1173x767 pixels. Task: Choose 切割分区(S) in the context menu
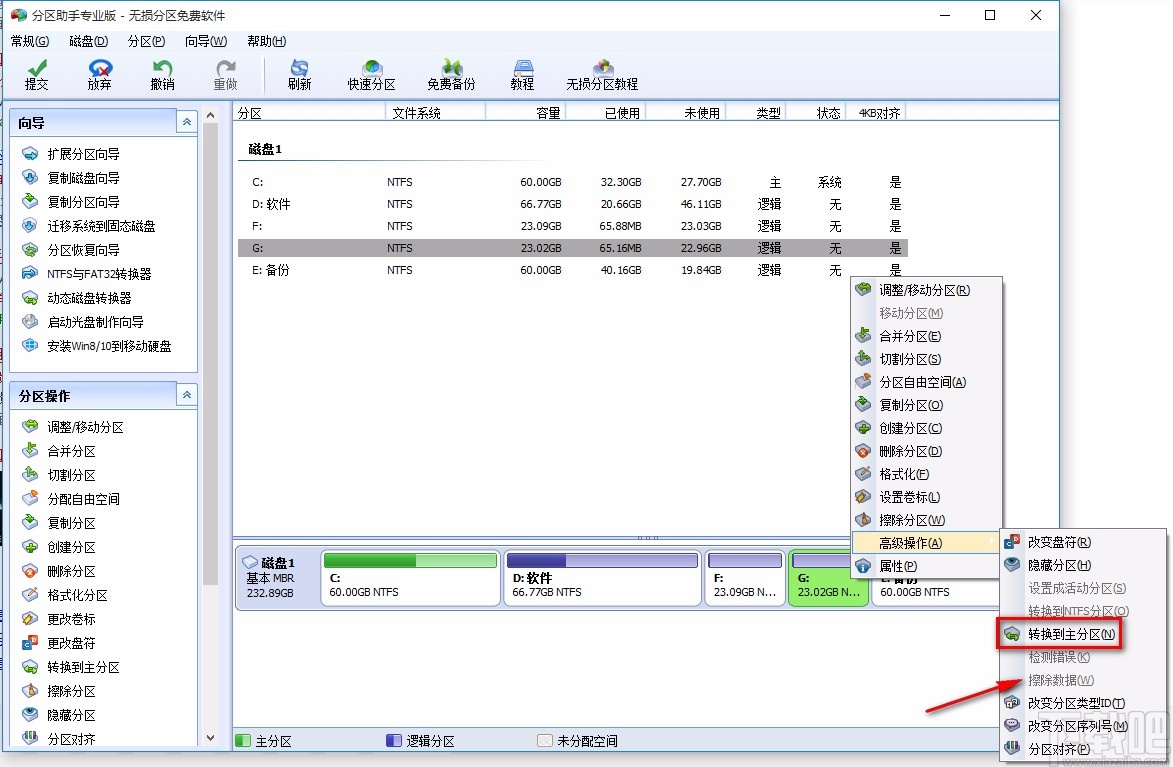(x=926, y=359)
